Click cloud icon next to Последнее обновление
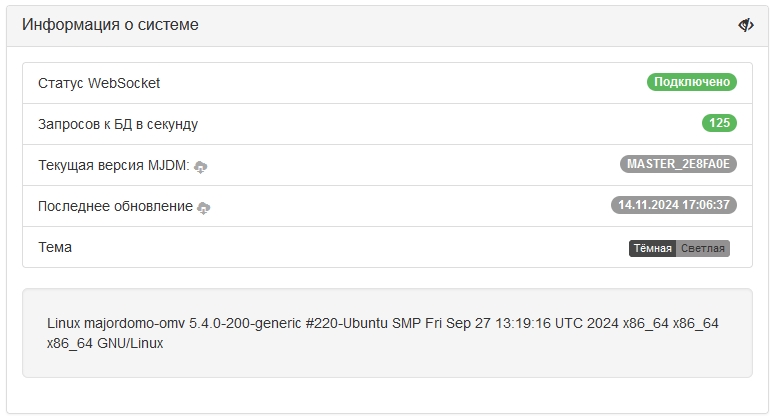 click(x=204, y=207)
